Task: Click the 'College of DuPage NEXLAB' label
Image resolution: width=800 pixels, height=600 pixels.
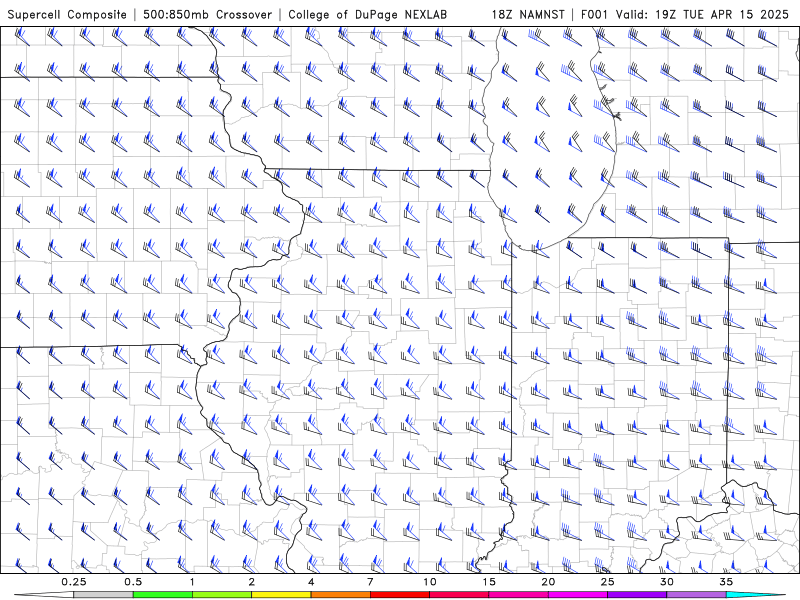Action: 367,14
